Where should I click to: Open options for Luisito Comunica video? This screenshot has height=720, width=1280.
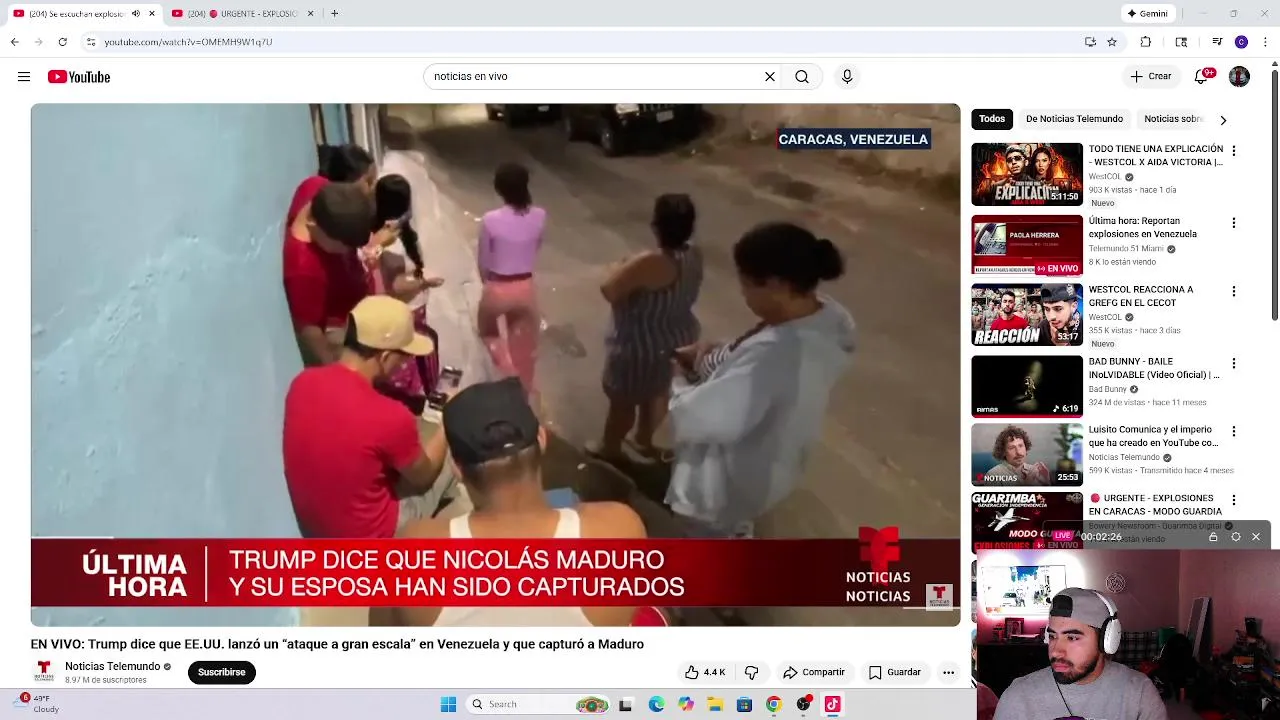tap(1234, 432)
